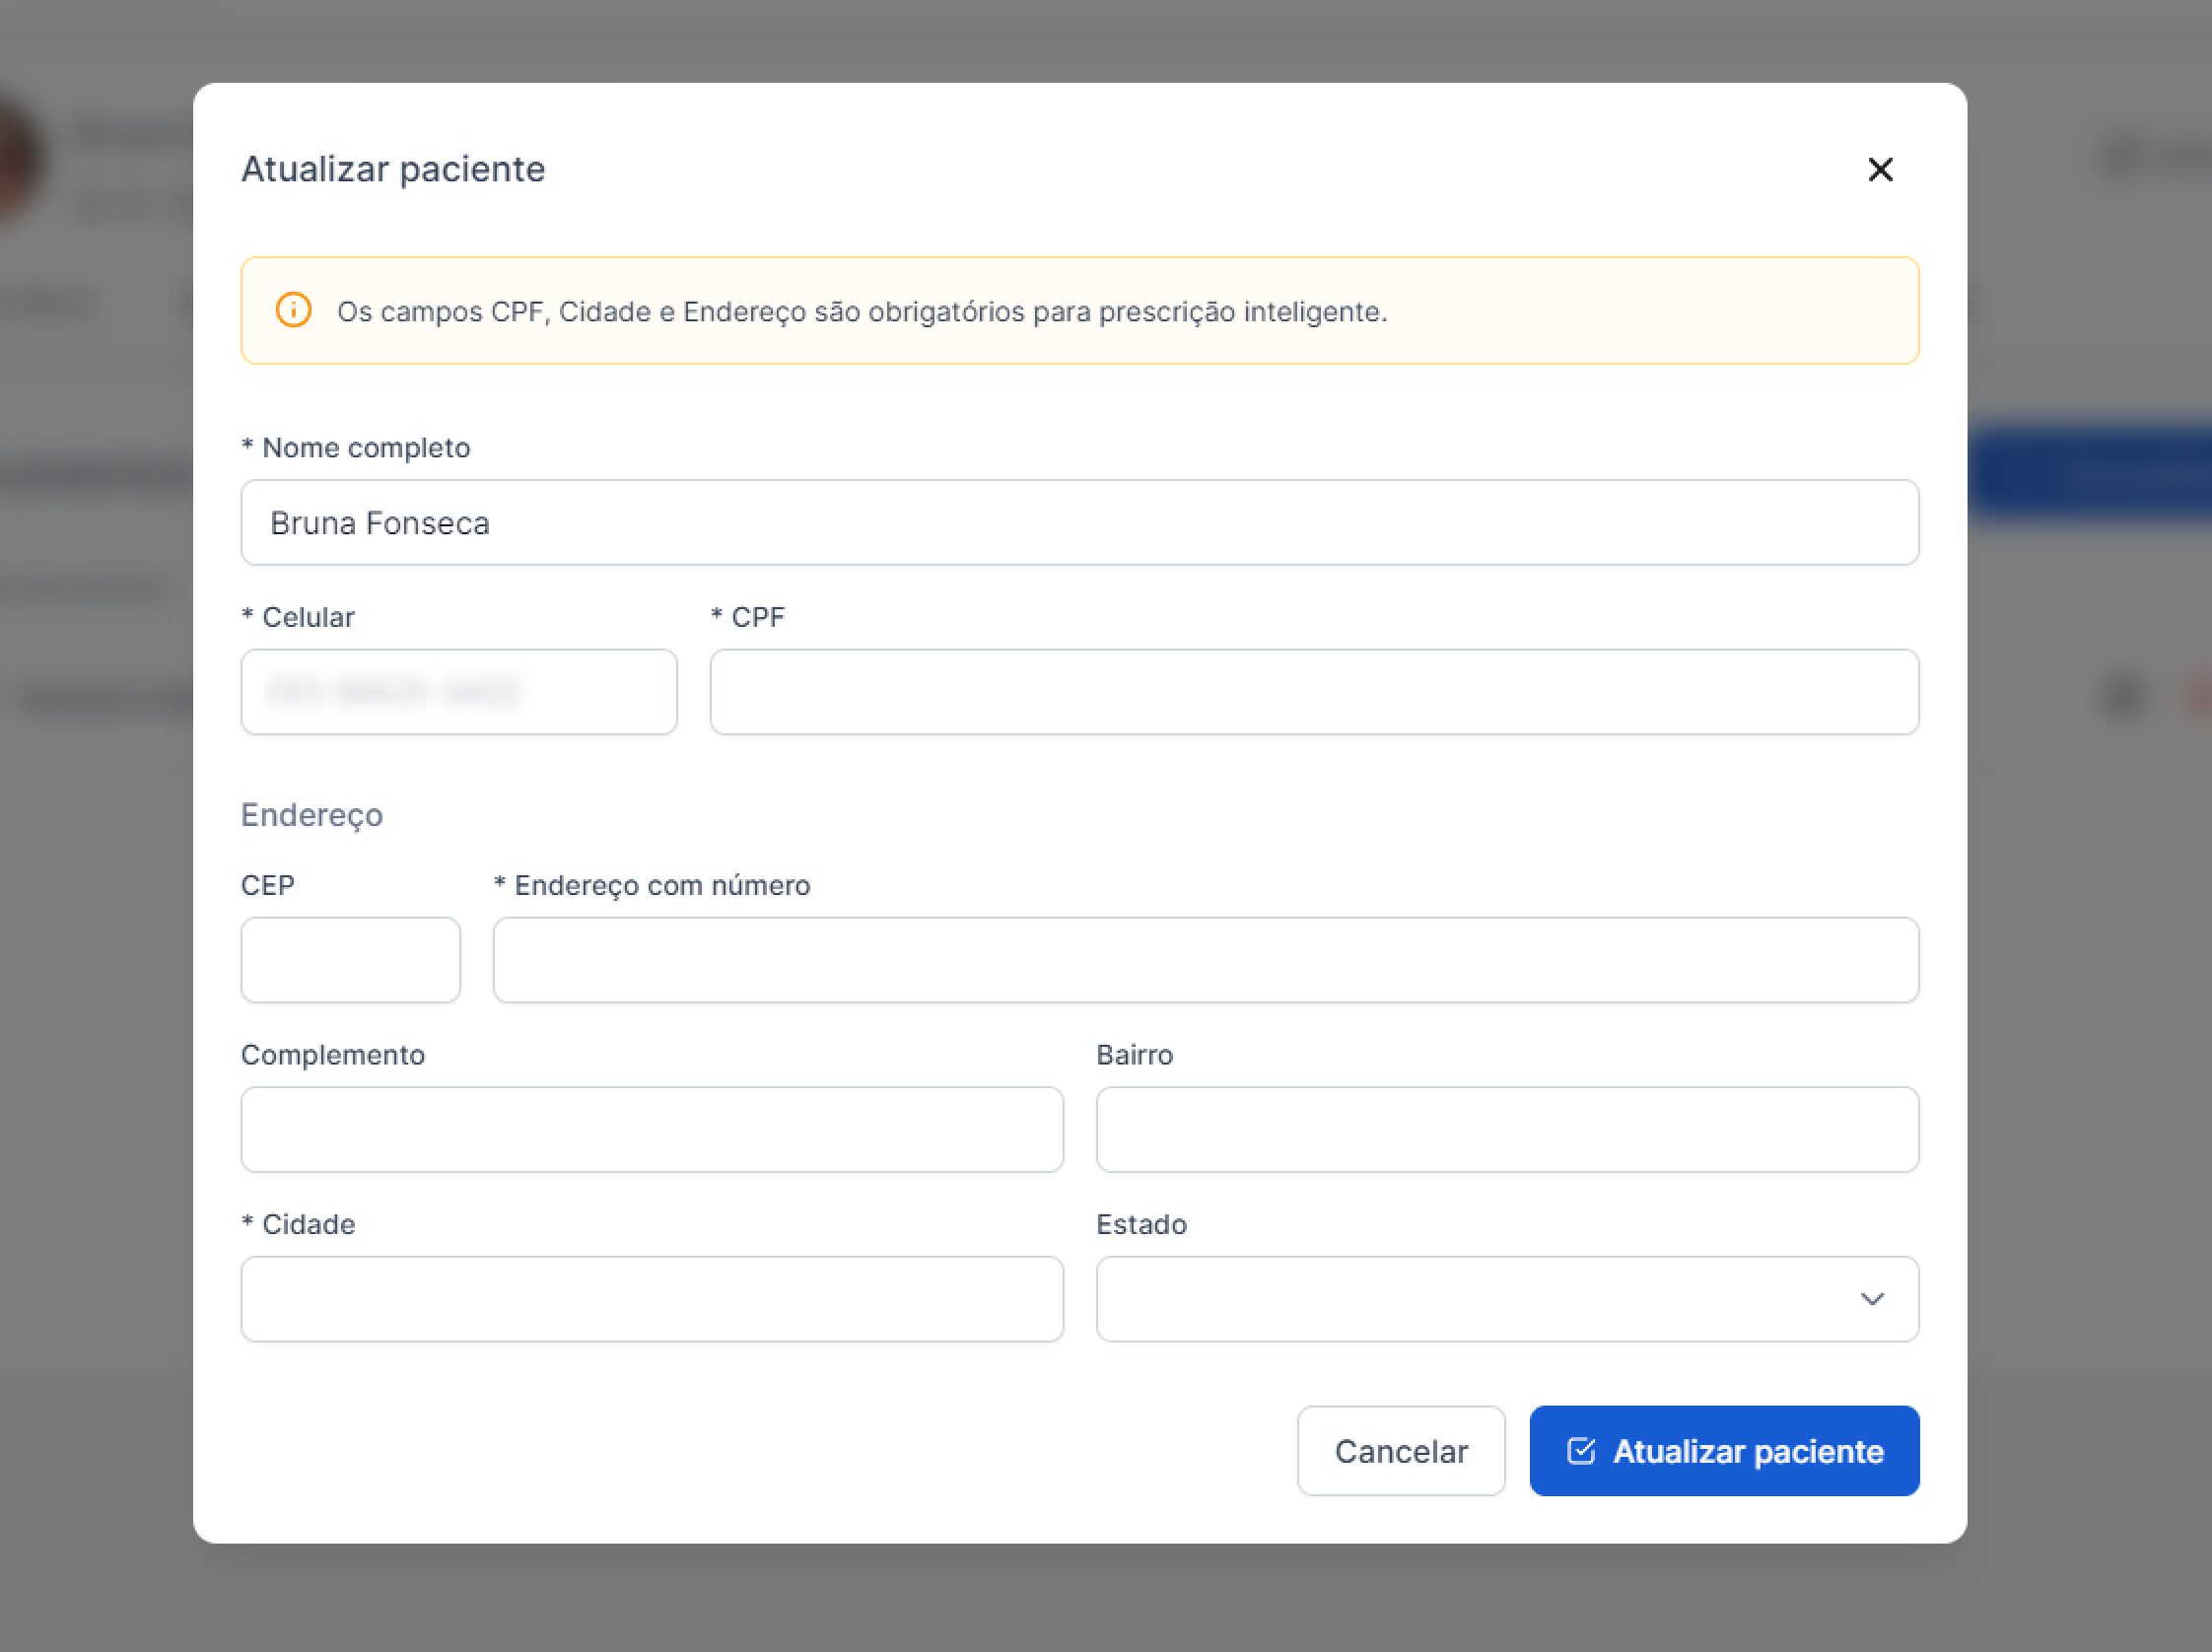This screenshot has width=2212, height=1652.
Task: Click the empty CPF input field
Action: (1313, 692)
